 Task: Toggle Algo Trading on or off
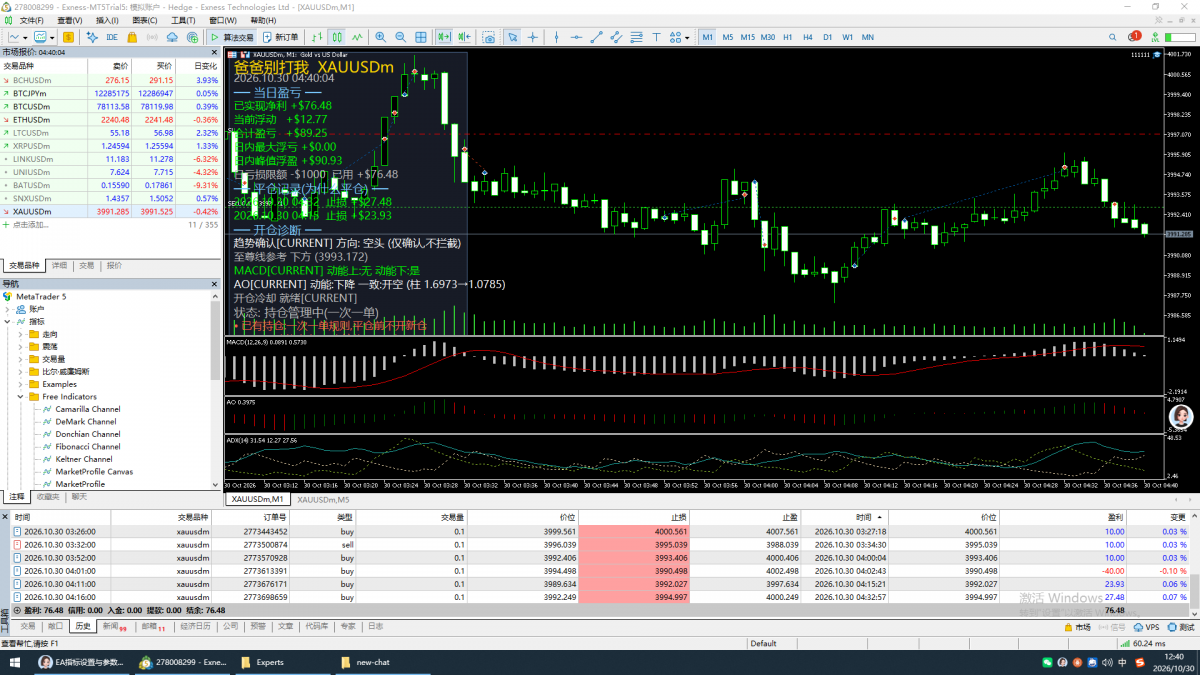point(232,37)
